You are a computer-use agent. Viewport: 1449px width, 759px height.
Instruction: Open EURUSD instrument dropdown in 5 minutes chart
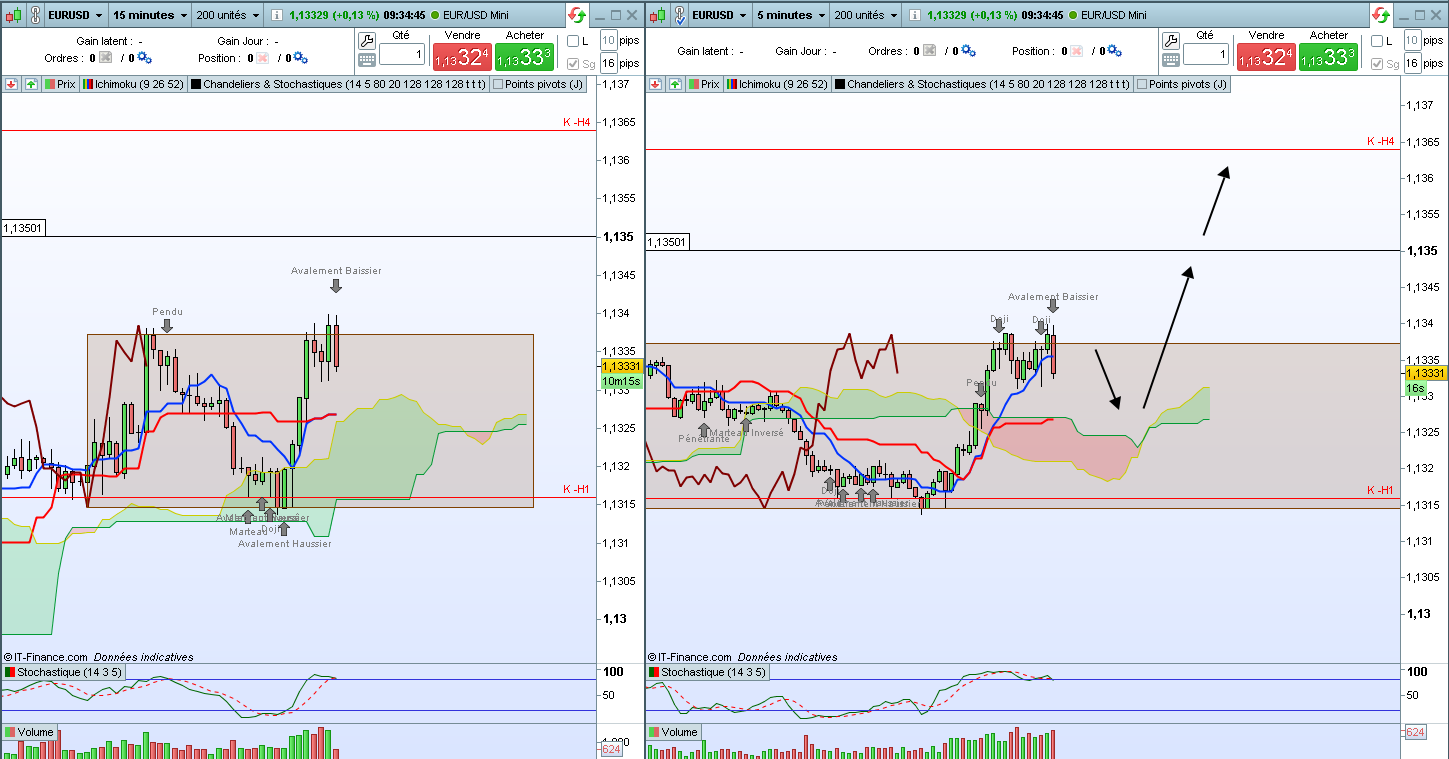(718, 15)
